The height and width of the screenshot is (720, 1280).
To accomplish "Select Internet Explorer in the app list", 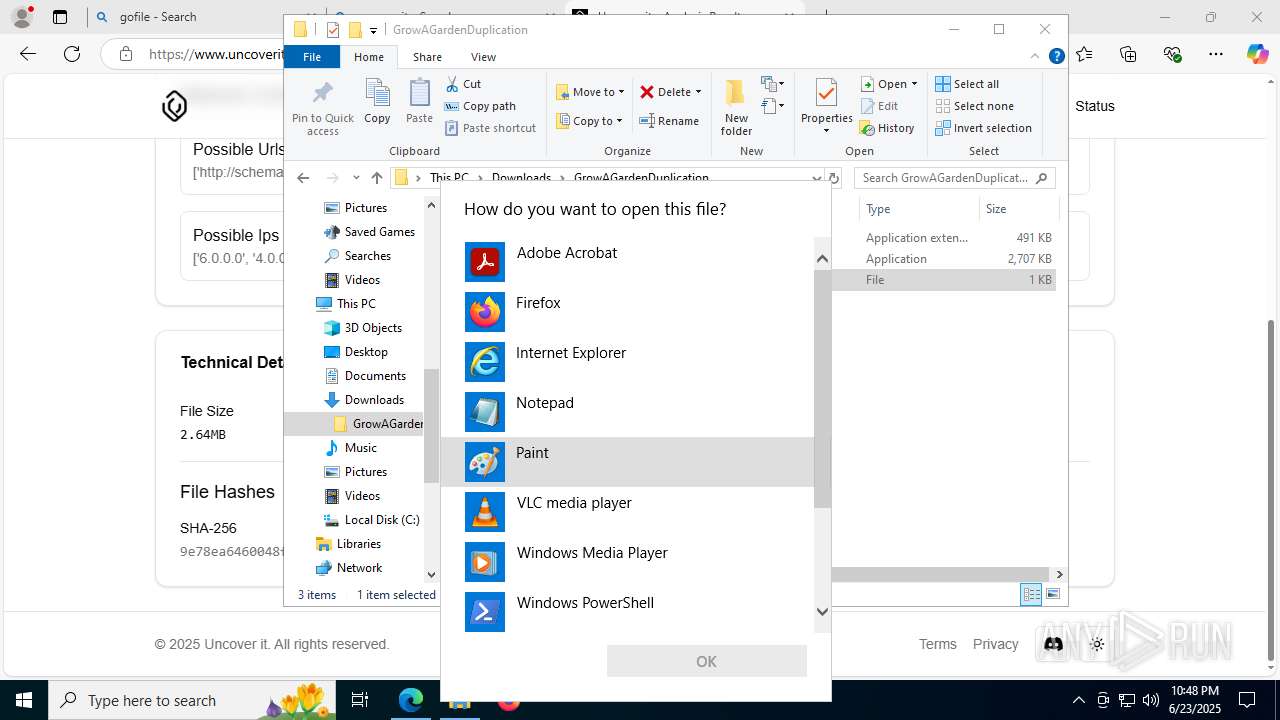I will (x=628, y=362).
